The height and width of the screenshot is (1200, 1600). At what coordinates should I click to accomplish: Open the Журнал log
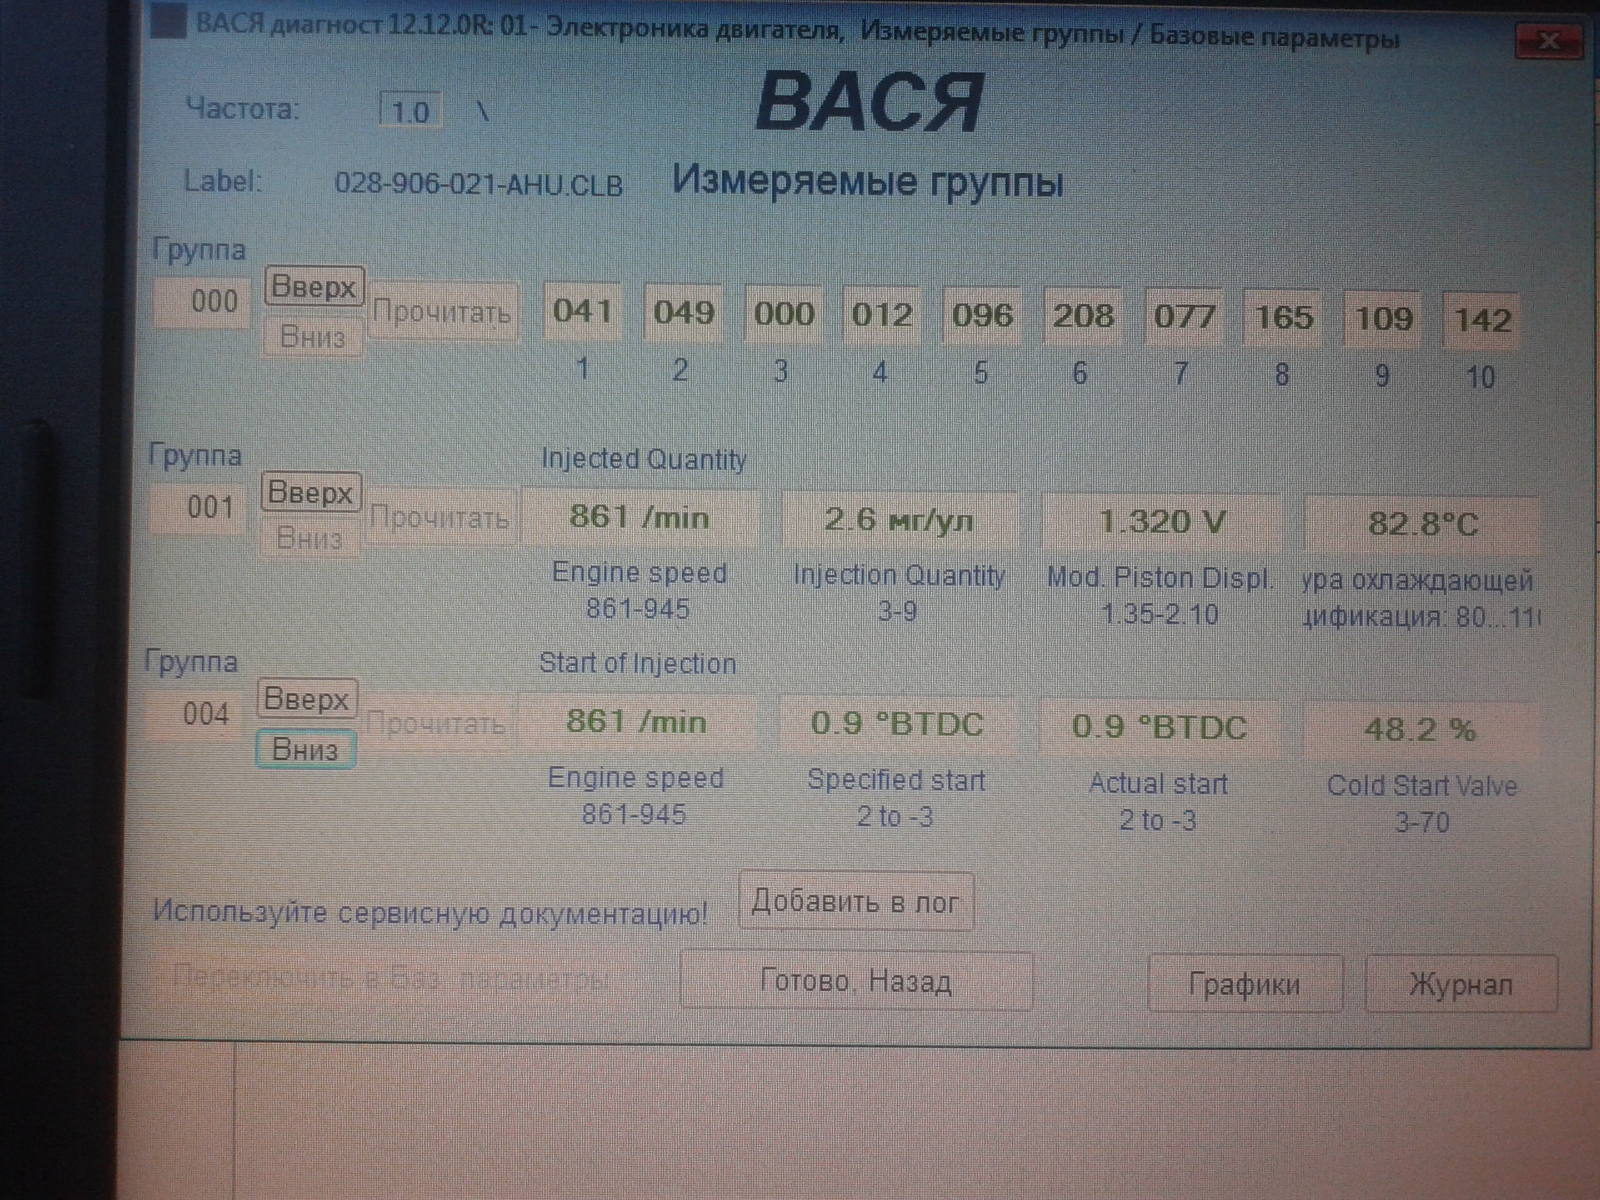[1460, 984]
